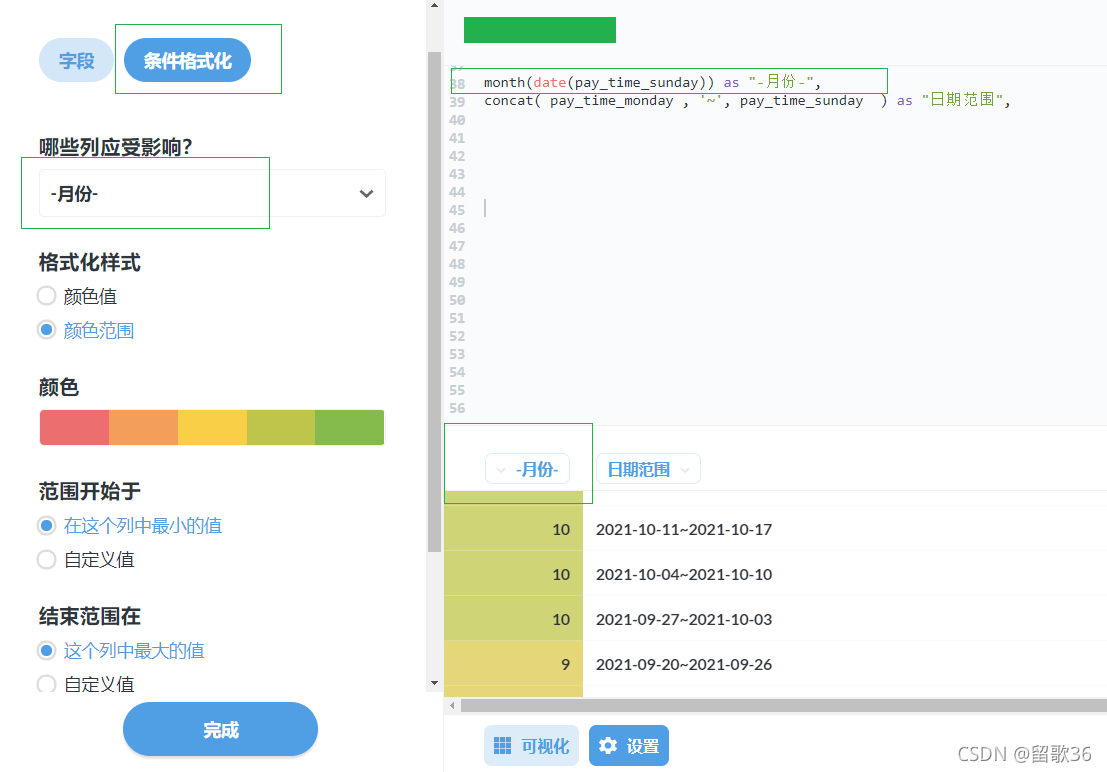Click the scroll-down arrow of sidebar scrollbar
1107x772 pixels.
click(x=434, y=683)
